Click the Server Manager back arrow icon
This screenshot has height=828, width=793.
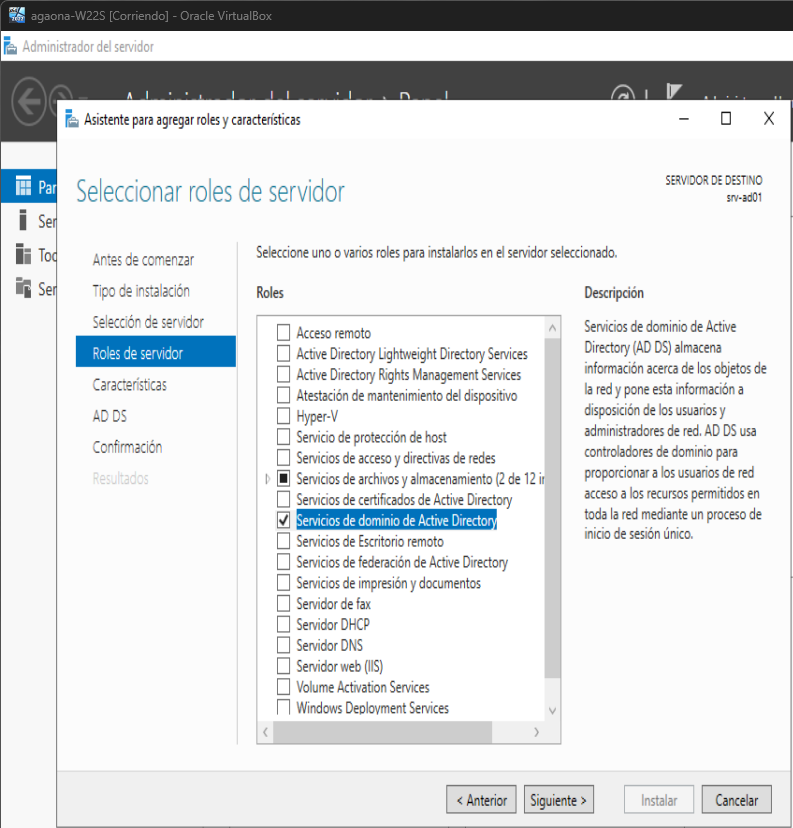30,101
